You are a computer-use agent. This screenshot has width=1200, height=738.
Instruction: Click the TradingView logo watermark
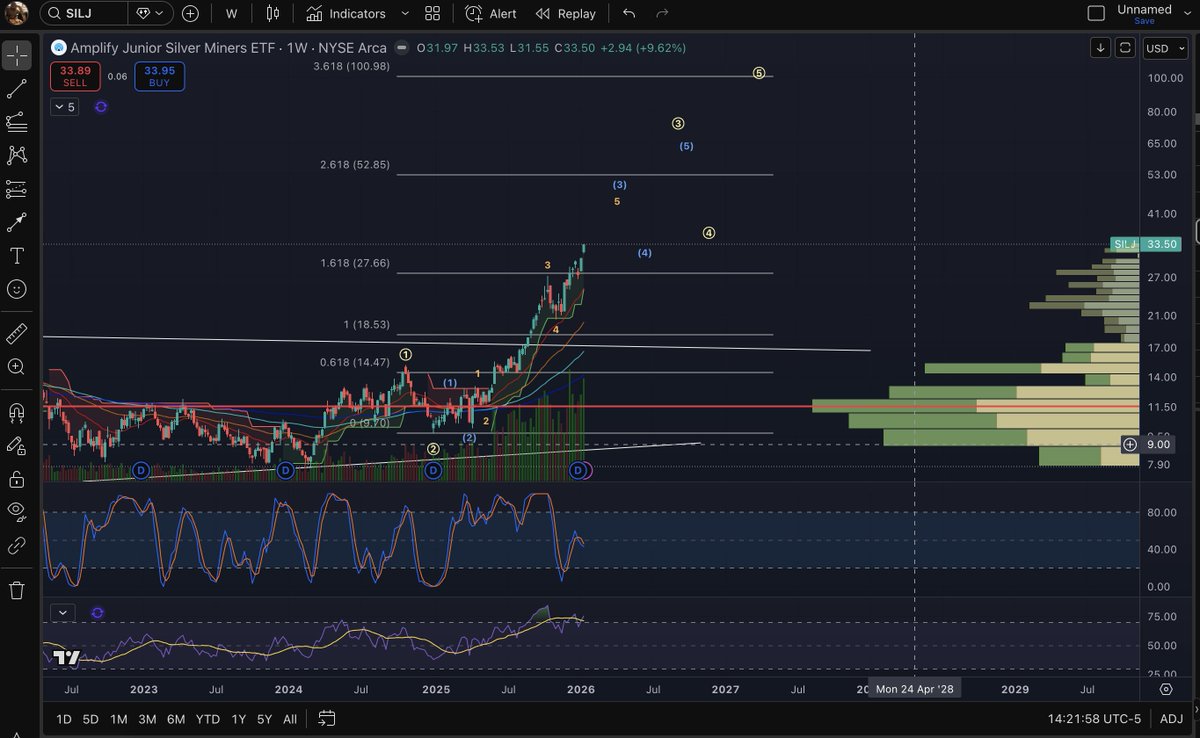click(x=66, y=658)
